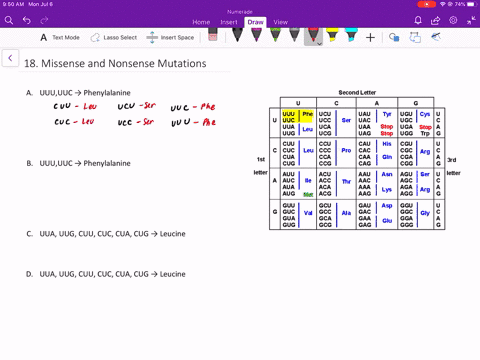Click 'Gly' label in codon table

[425, 213]
